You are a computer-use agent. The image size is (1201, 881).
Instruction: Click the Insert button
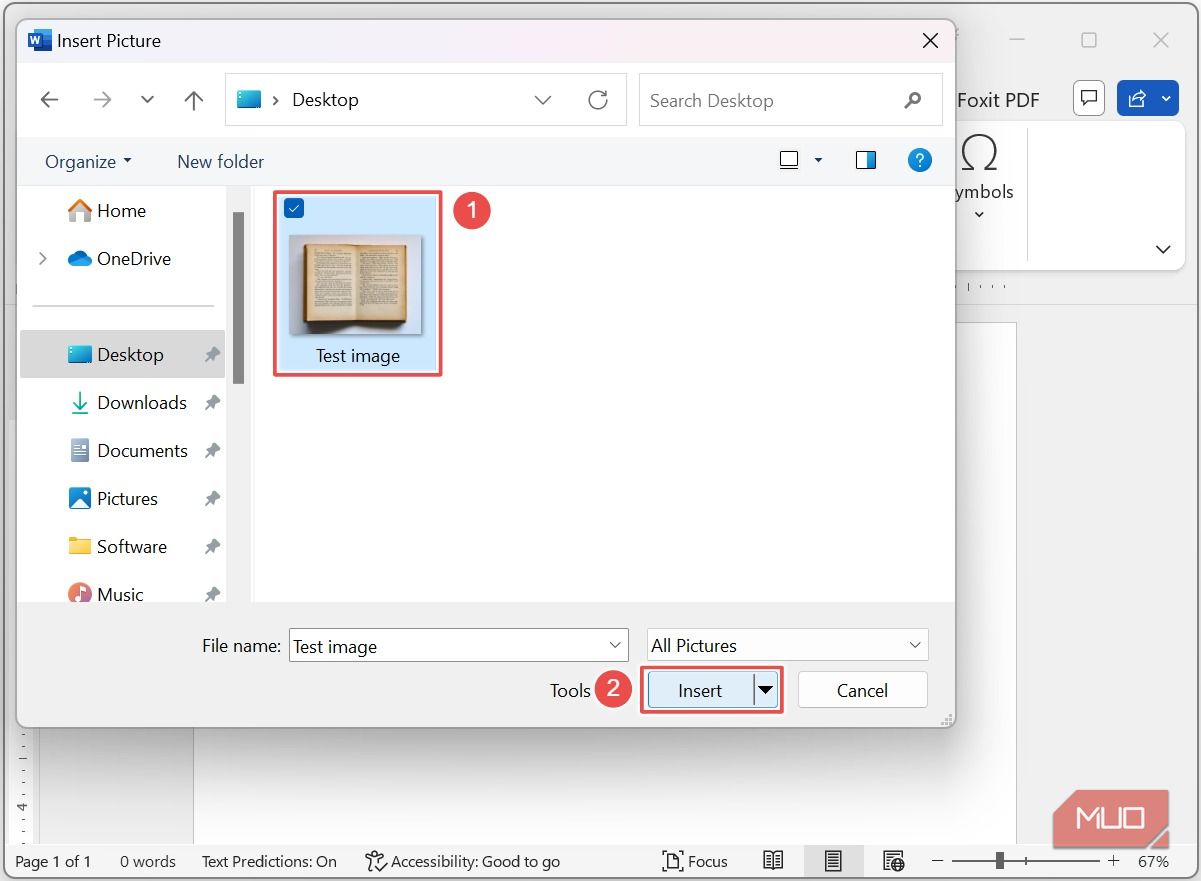coord(700,690)
